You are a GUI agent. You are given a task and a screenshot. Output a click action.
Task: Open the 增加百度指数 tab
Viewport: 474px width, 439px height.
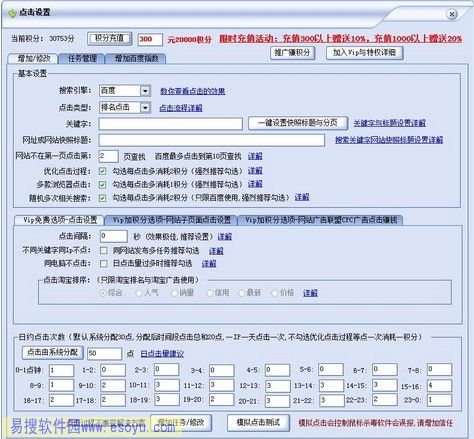click(x=136, y=59)
